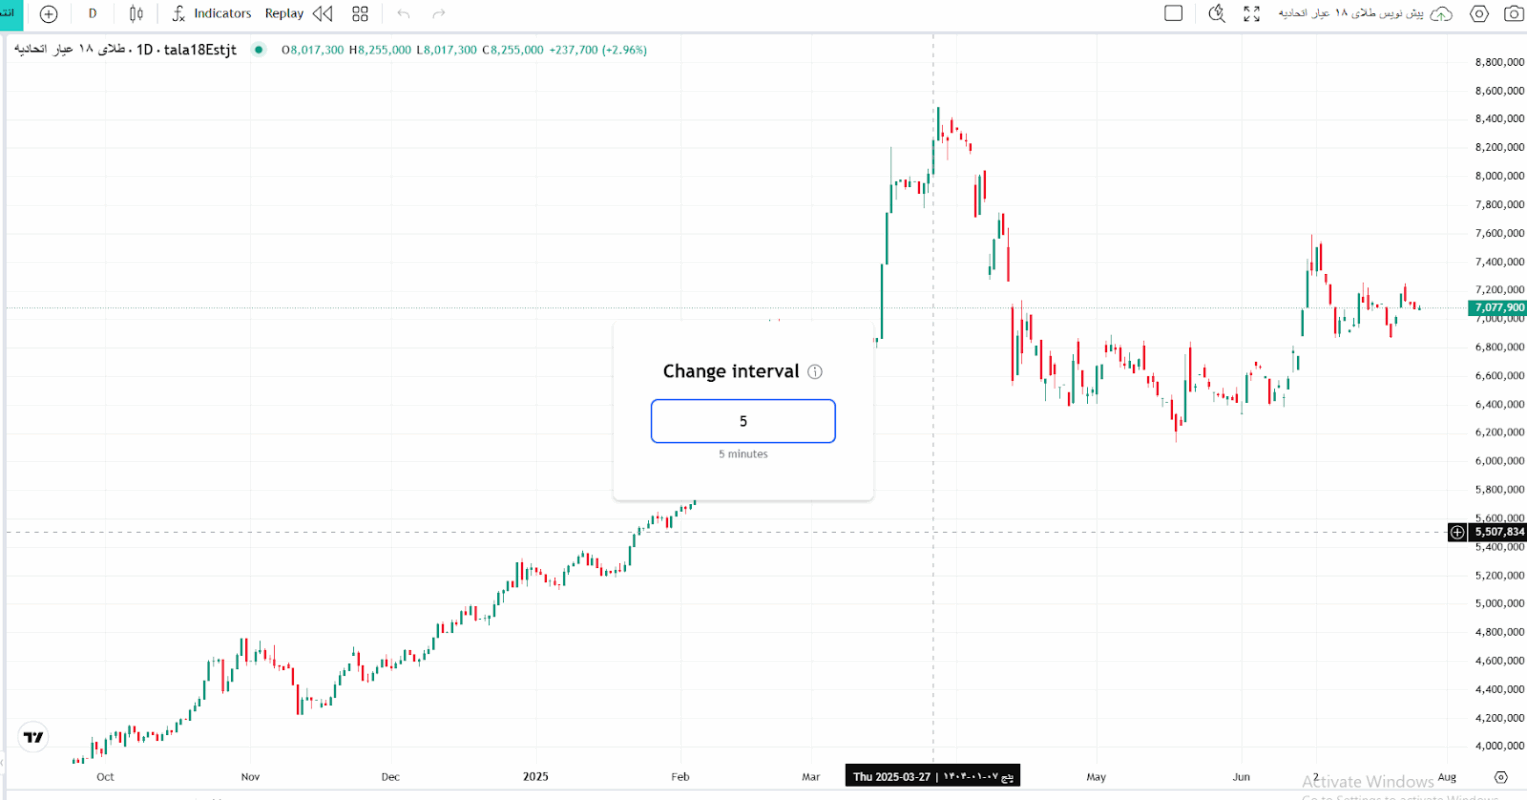Click the square layout icon
1527x800 pixels.
click(x=1174, y=14)
